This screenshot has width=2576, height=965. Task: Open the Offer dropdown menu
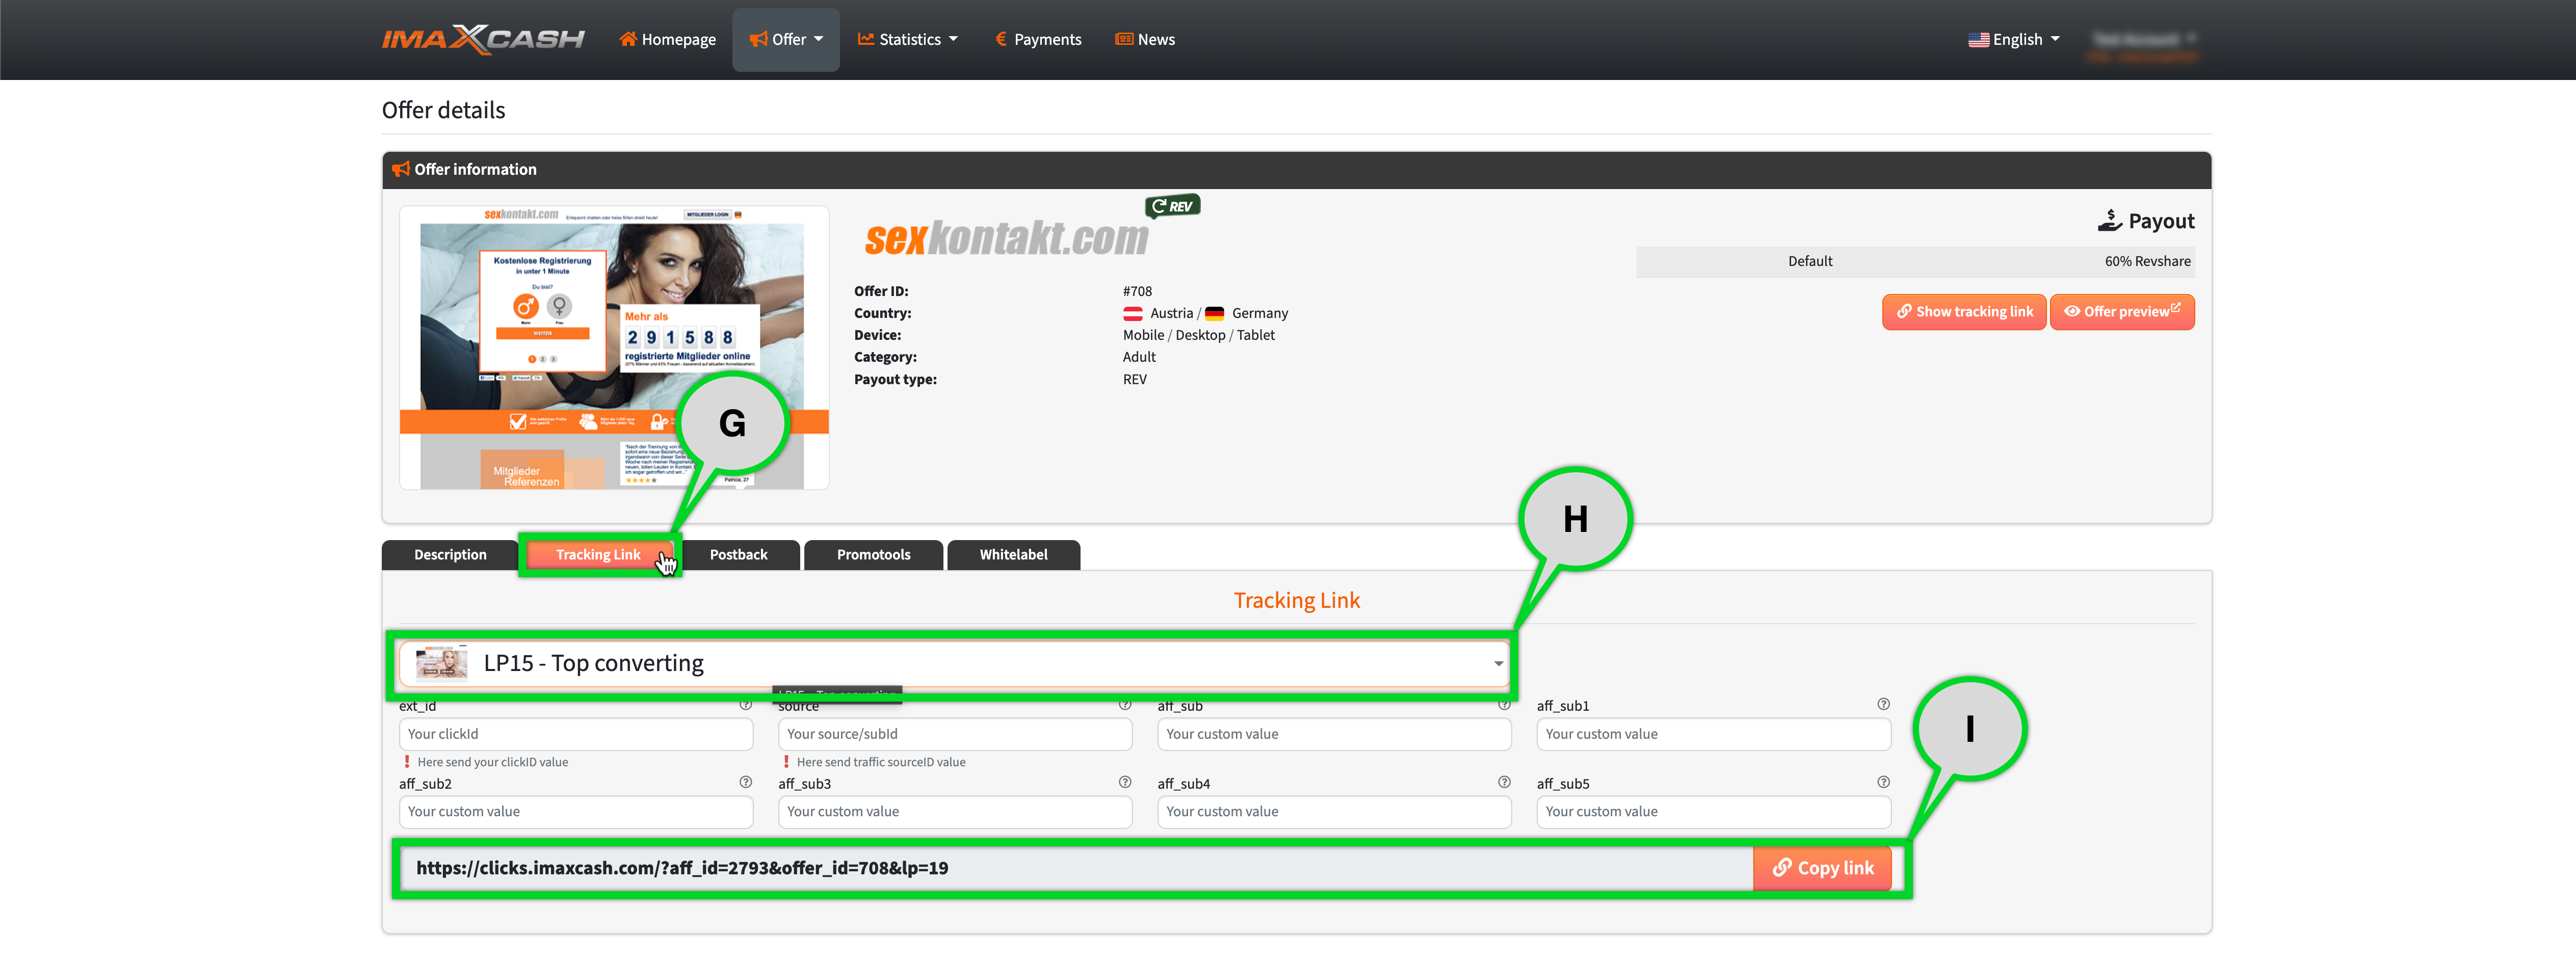coord(786,40)
